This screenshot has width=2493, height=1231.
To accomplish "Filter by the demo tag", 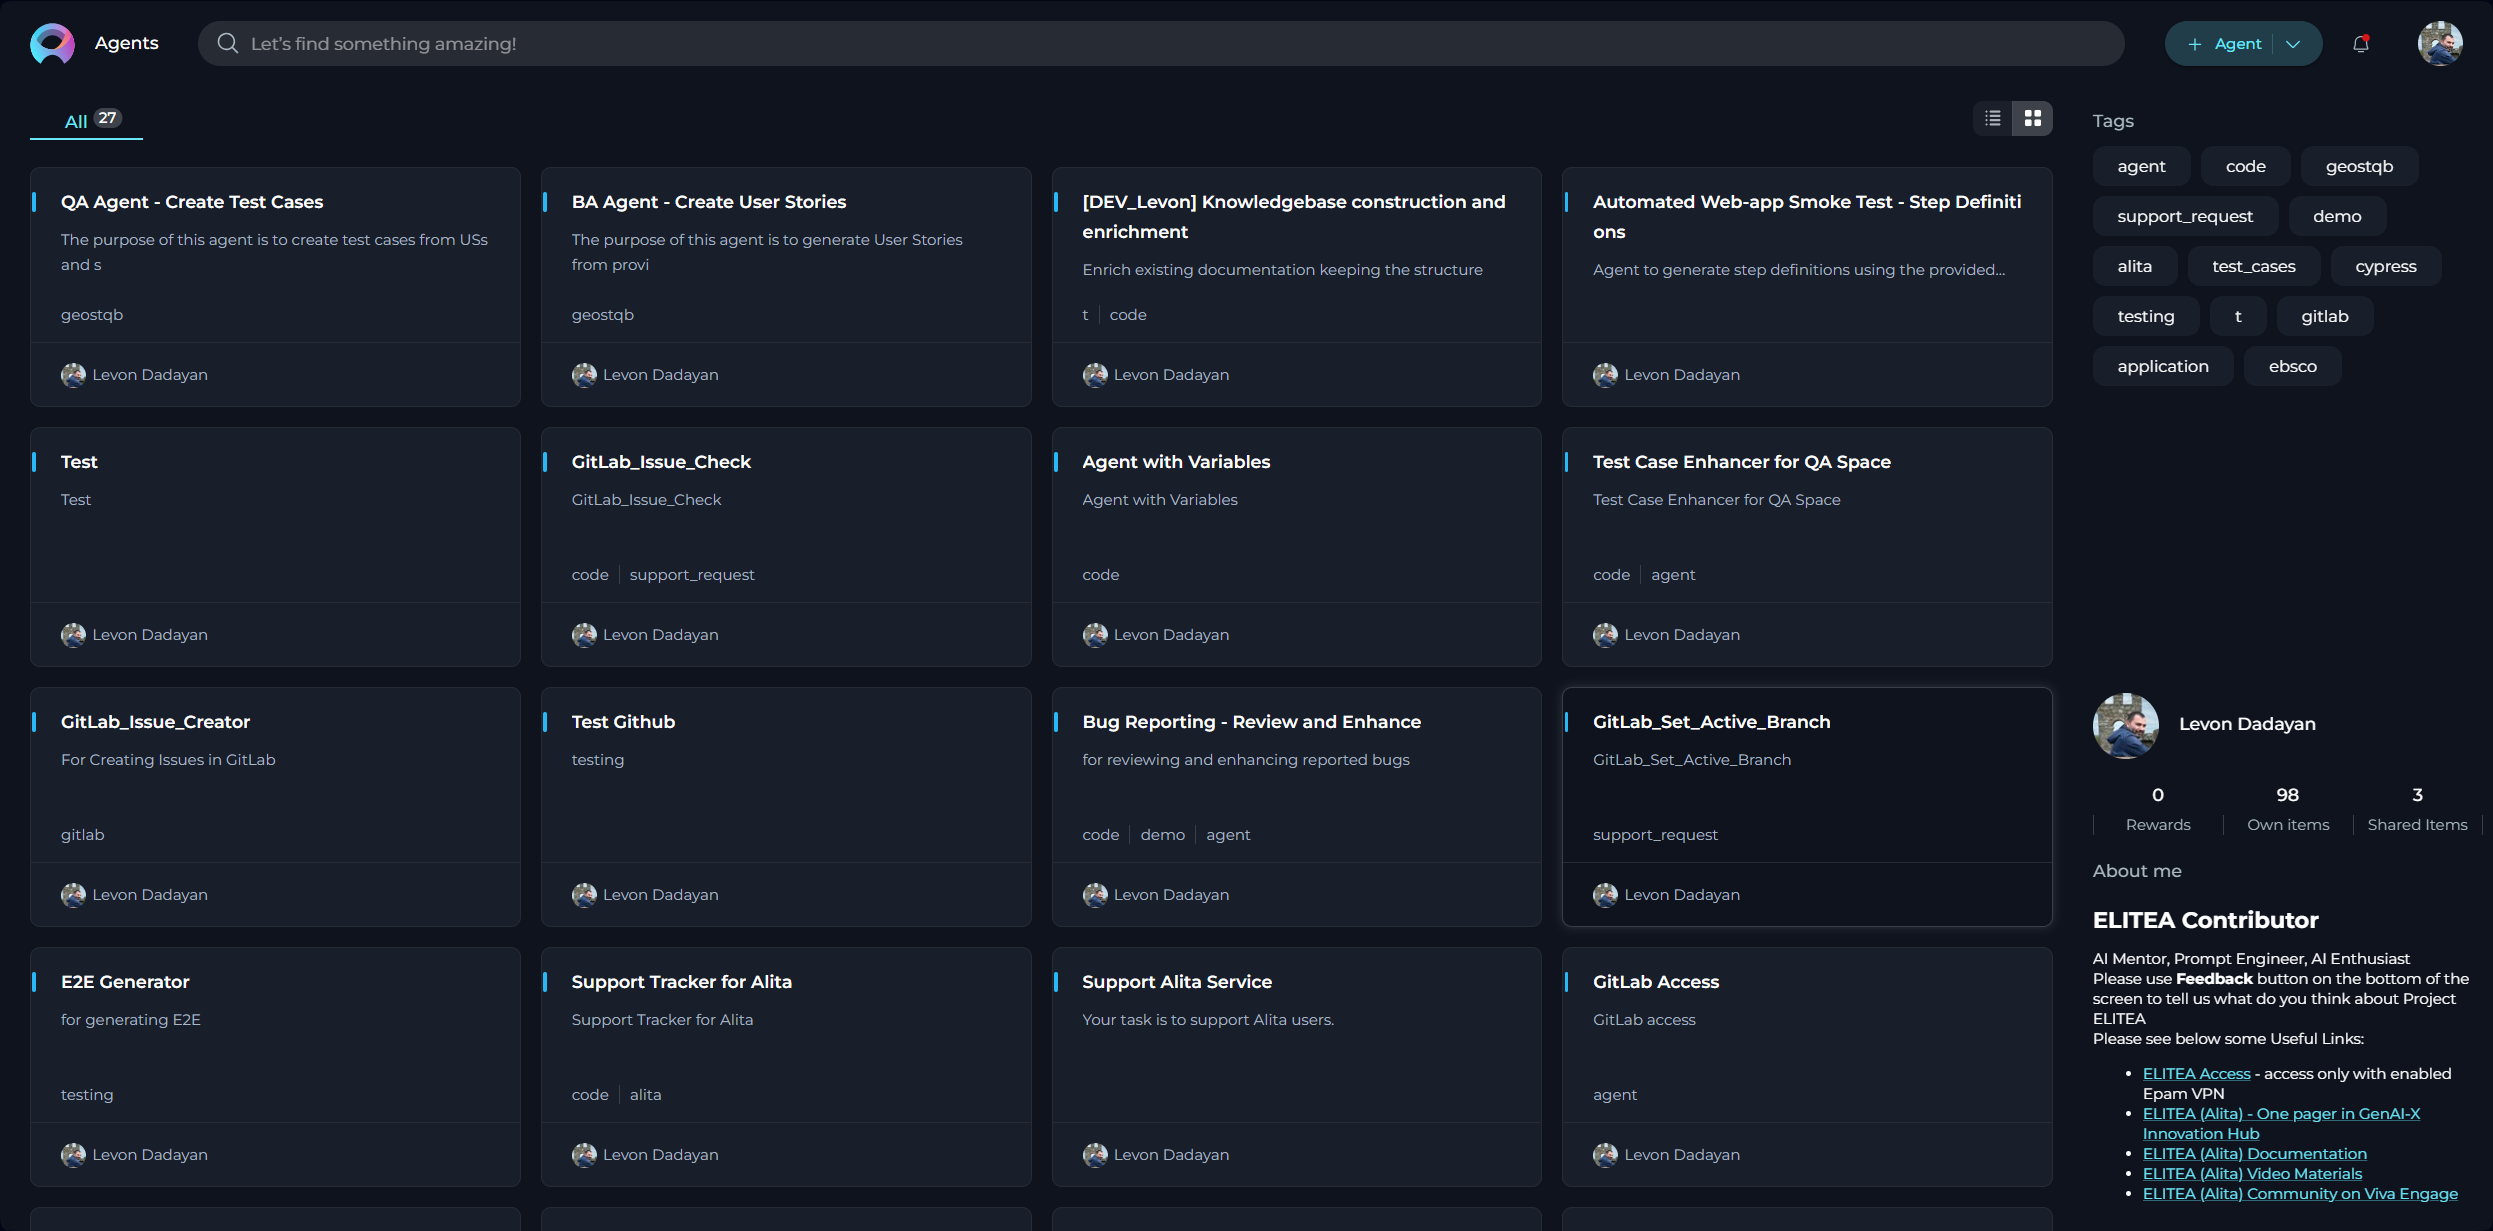I will (2337, 217).
